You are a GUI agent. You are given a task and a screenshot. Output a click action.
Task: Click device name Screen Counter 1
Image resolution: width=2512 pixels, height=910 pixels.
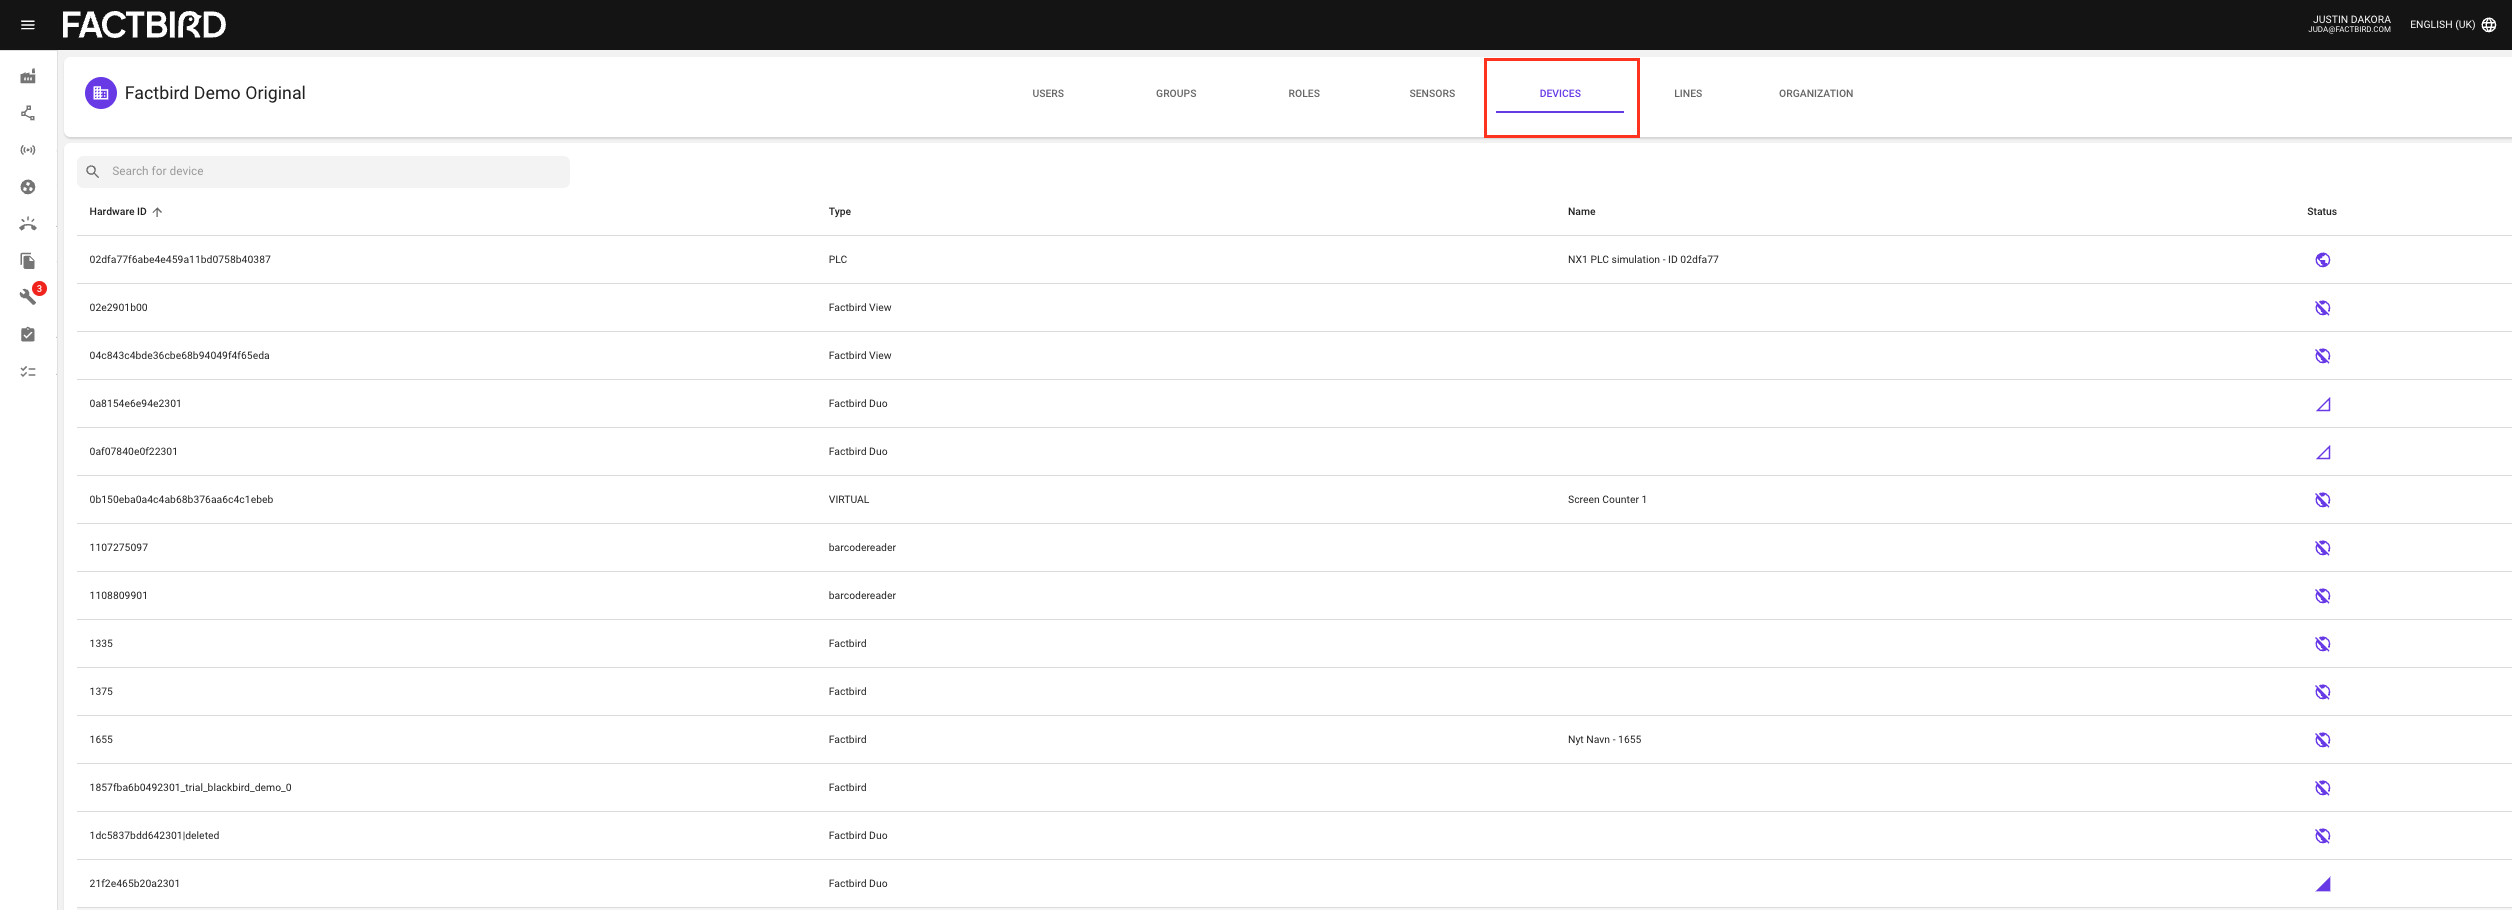pos(1607,500)
